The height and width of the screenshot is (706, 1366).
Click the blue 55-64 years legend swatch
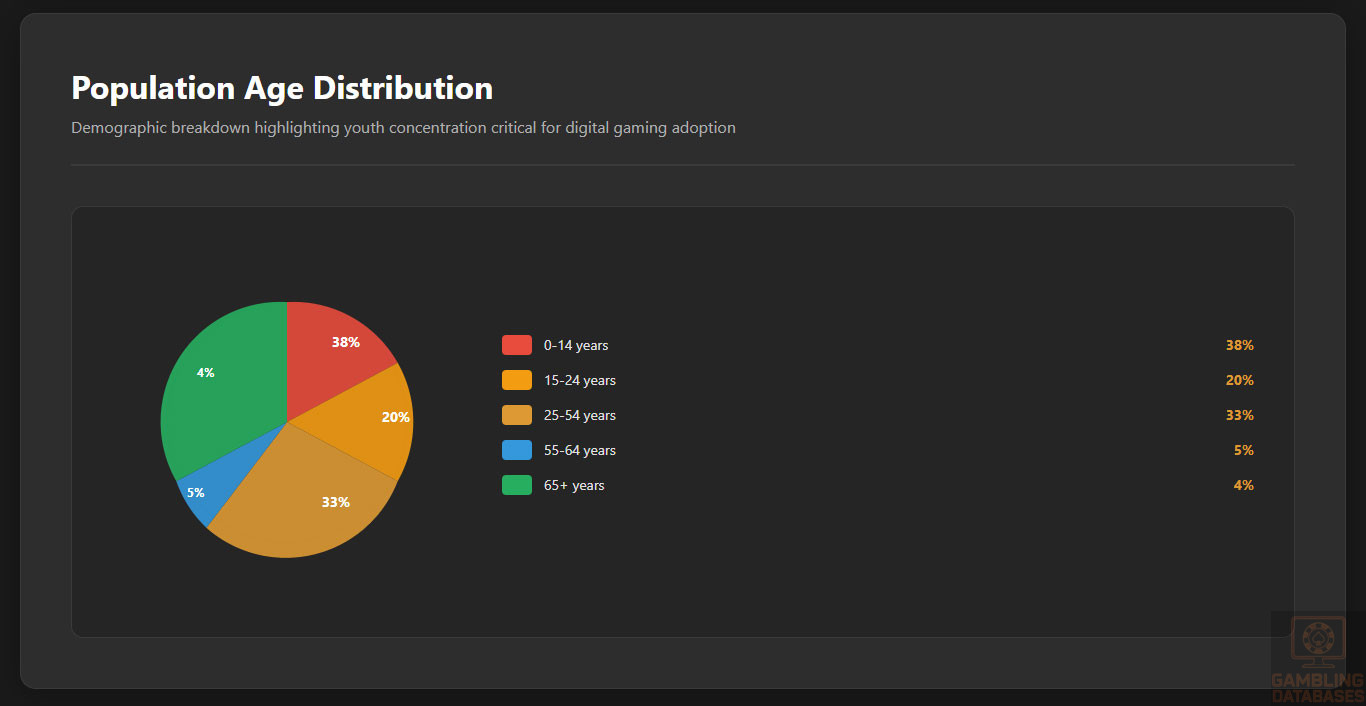(516, 450)
